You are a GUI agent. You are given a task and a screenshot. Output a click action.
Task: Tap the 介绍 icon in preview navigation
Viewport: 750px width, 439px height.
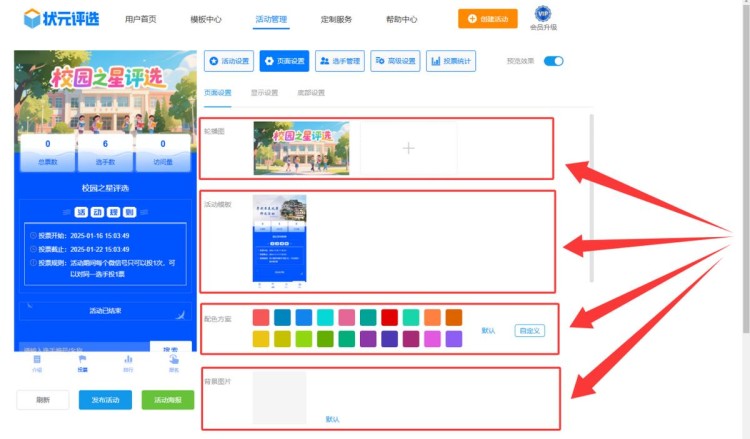(x=37, y=362)
